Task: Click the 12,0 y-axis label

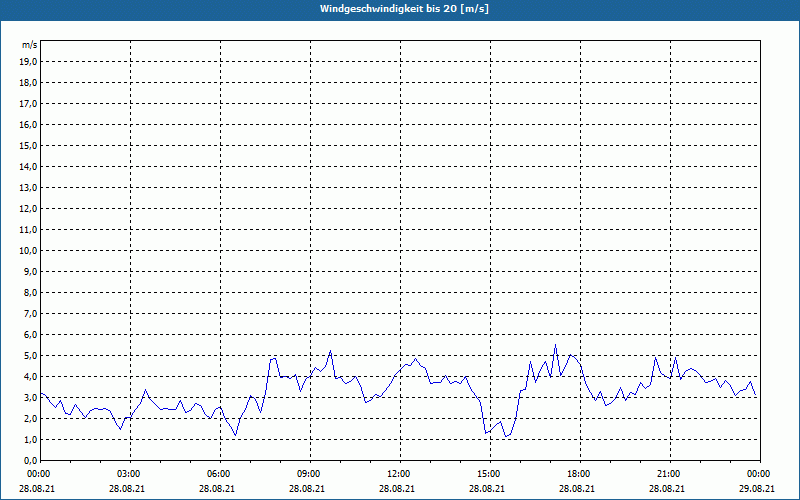Action: (x=29, y=209)
